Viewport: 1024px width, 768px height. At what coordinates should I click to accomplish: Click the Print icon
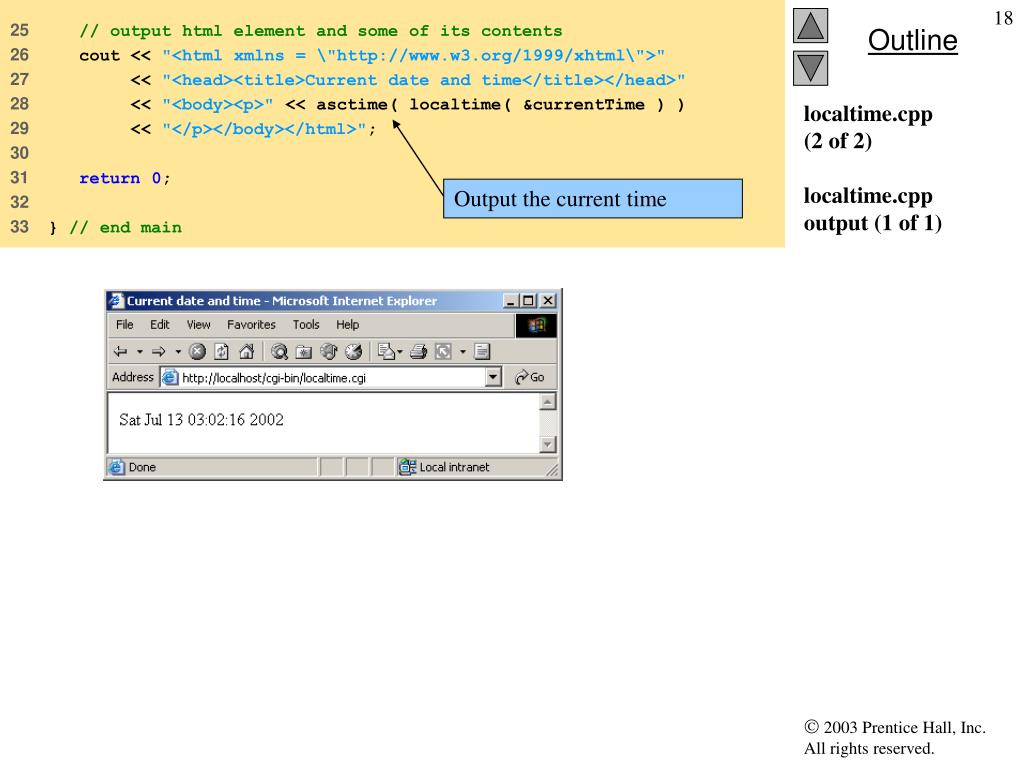tap(419, 352)
